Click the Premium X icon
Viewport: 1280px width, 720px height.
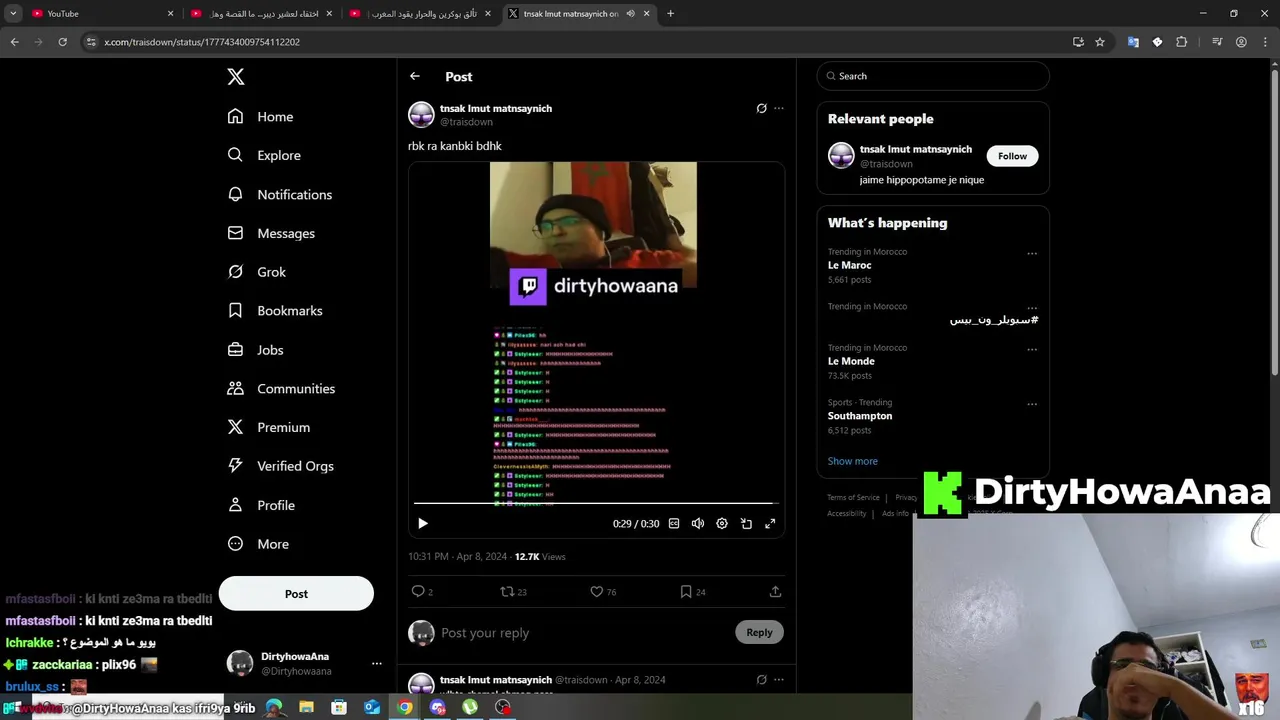pyautogui.click(x=235, y=427)
